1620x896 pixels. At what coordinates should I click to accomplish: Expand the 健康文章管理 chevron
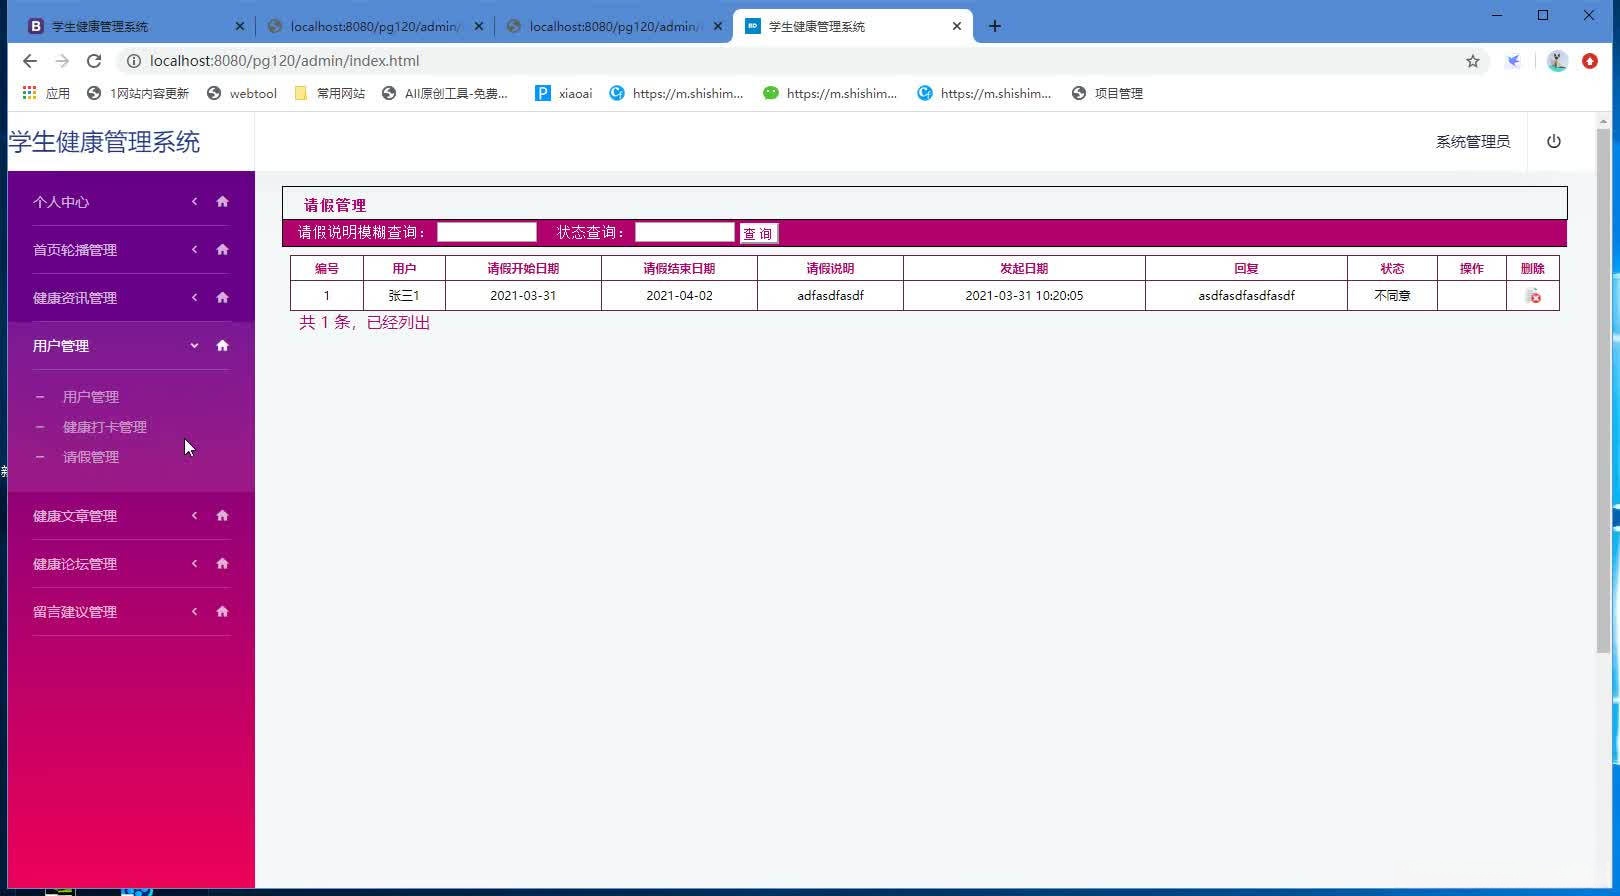pos(195,515)
